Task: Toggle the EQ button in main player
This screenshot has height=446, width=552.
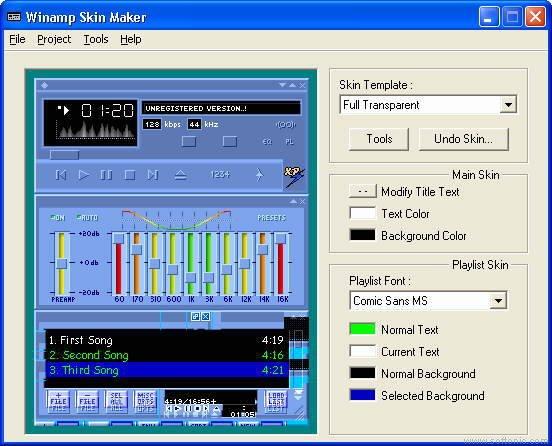Action: click(268, 142)
